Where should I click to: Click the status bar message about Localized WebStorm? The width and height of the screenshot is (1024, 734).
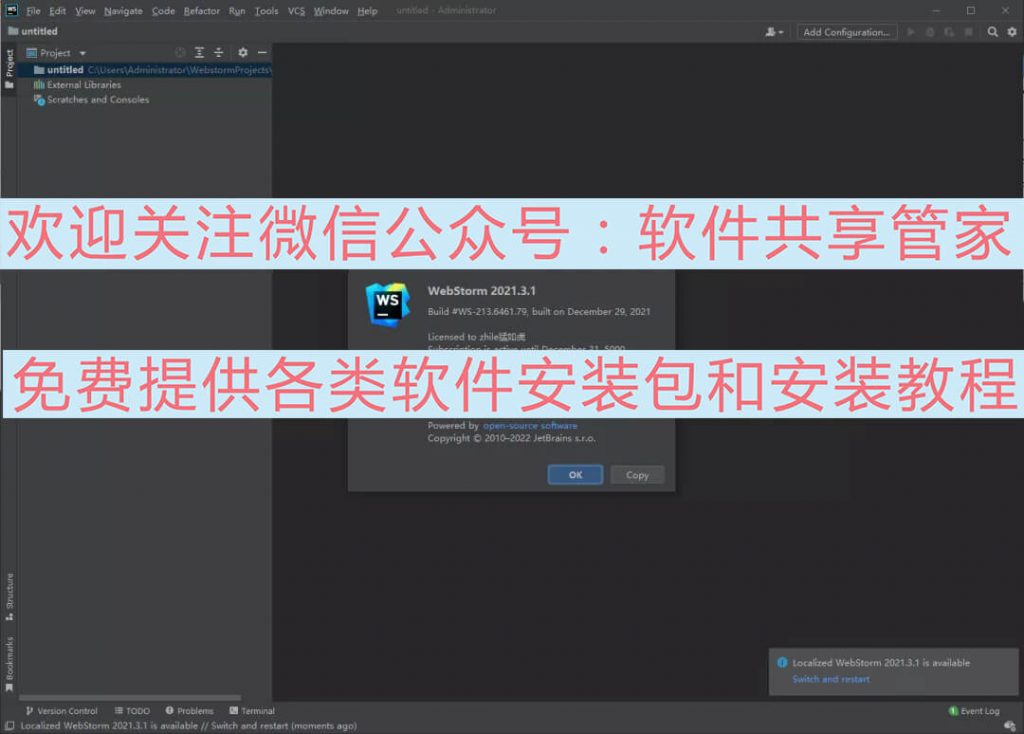point(189,726)
